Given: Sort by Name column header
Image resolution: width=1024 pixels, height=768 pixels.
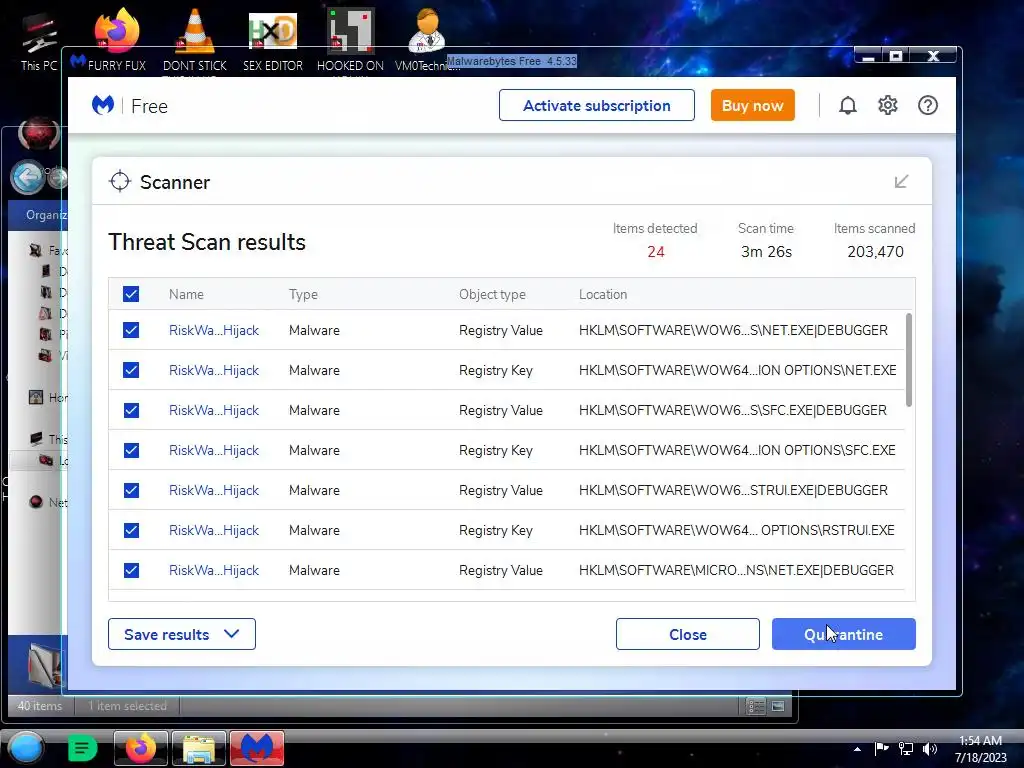Looking at the screenshot, I should [x=186, y=295].
